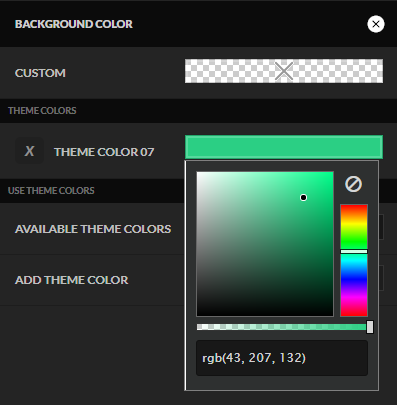Pick blue on the vertical hue strip
The image size is (397, 405).
pos(354,278)
